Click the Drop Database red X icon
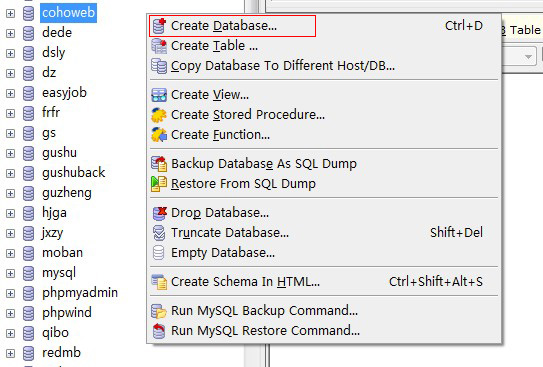The image size is (543, 367). tap(159, 213)
